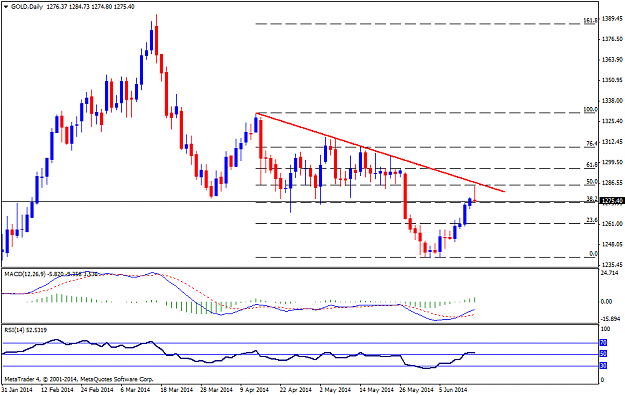Click the 14 May 2014 date label
The image size is (625, 395).
pos(375,389)
